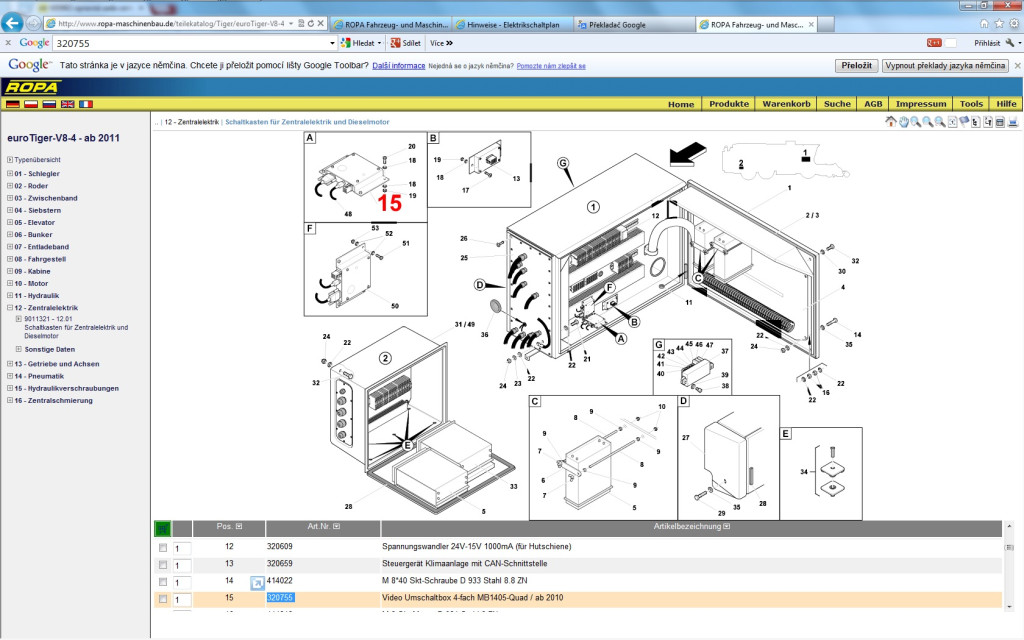Click the window layout icon in diagram toolbar
Image resolution: width=1024 pixels, height=640 pixels.
(x=1000, y=121)
